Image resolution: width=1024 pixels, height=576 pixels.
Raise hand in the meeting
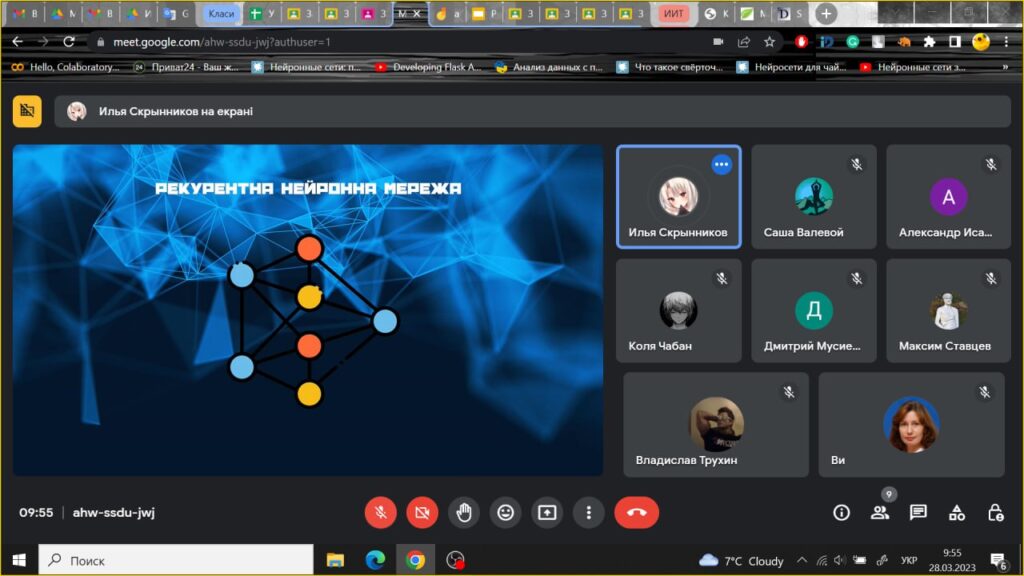[464, 512]
